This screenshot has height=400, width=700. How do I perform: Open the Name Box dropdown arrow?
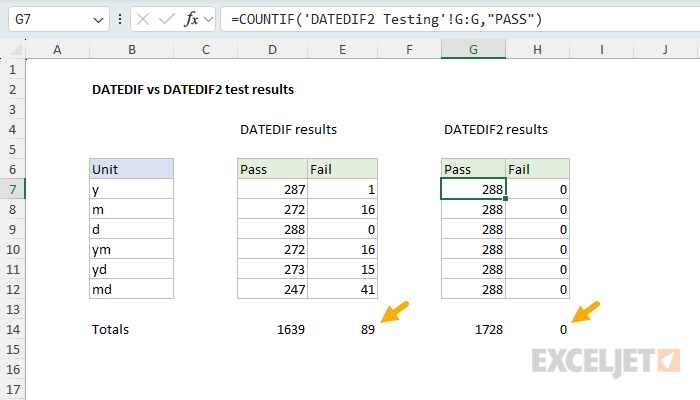point(98,20)
